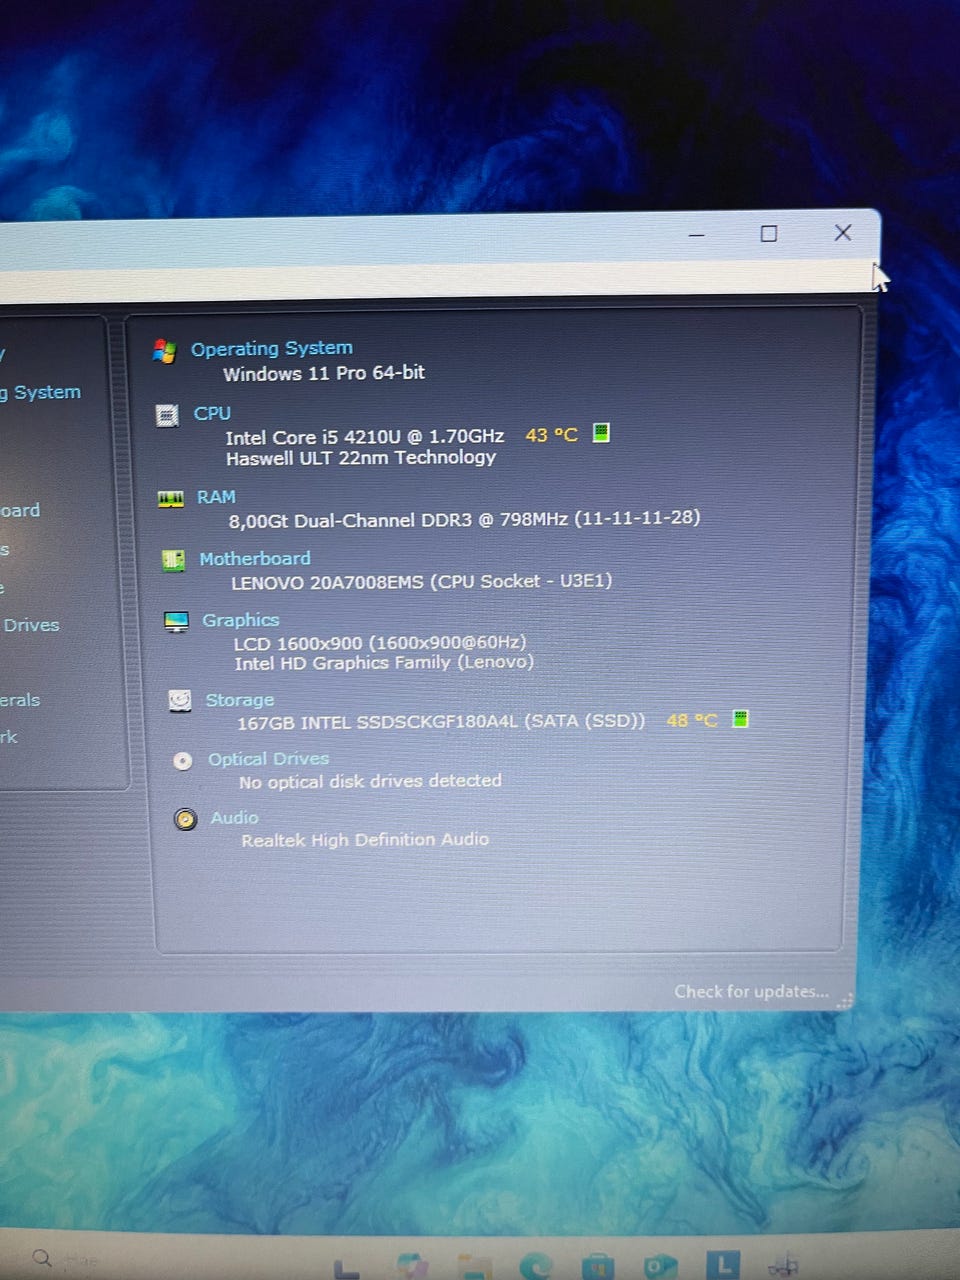Viewport: 960px width, 1280px height.
Task: Click the Speccy glasses icon in taskbar
Action: (785, 1265)
